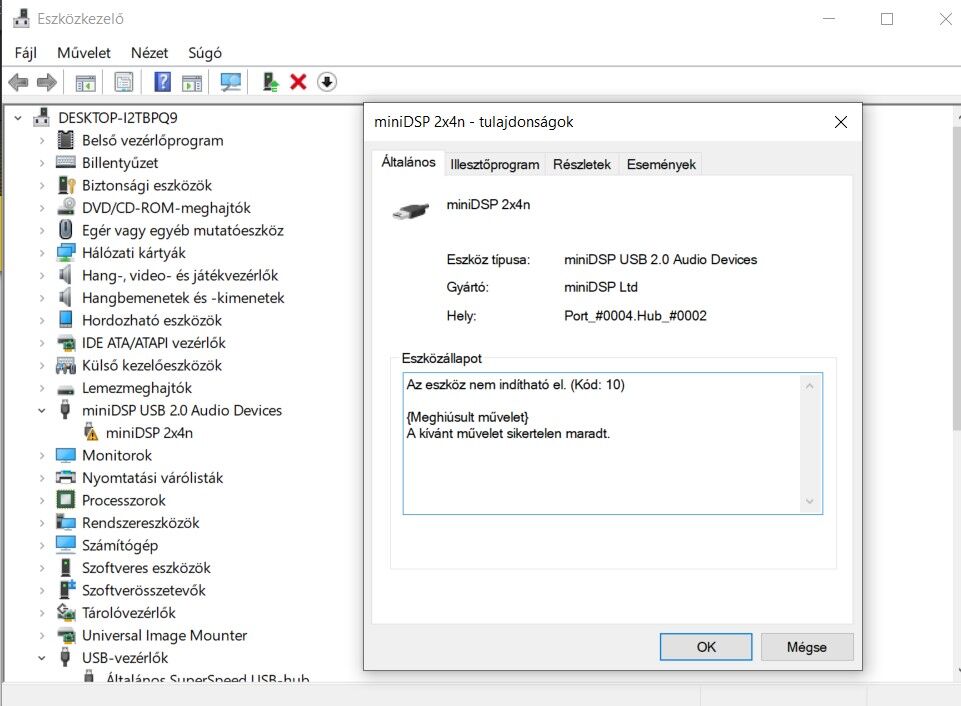Select the Hordozható eszközök tree item
Screen dimensions: 961x706
[x=152, y=320]
